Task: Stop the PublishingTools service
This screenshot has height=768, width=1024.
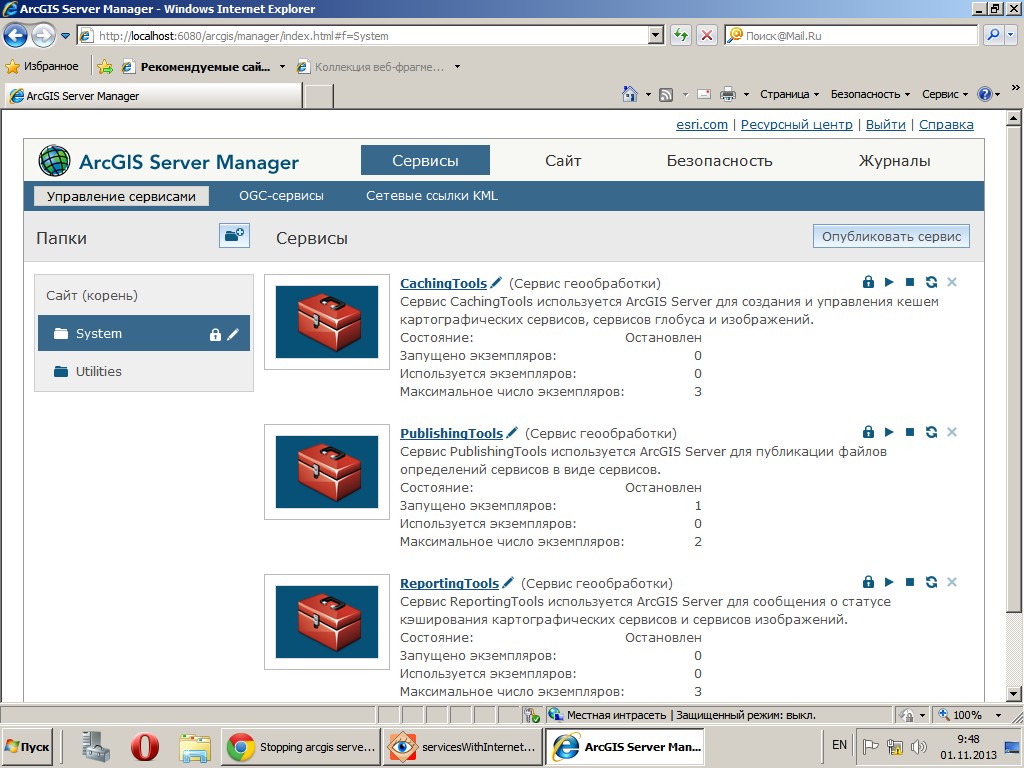Action: [x=910, y=432]
